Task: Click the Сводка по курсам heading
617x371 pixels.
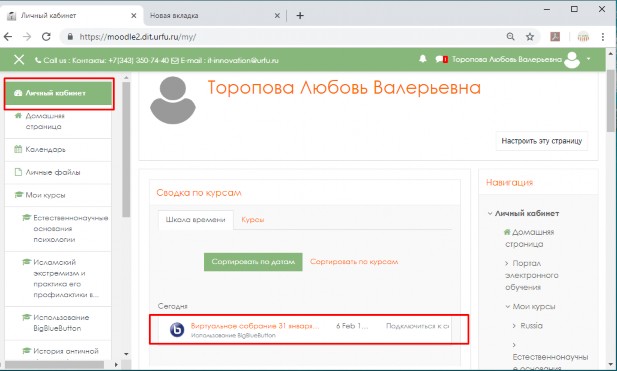Action: tap(199, 193)
